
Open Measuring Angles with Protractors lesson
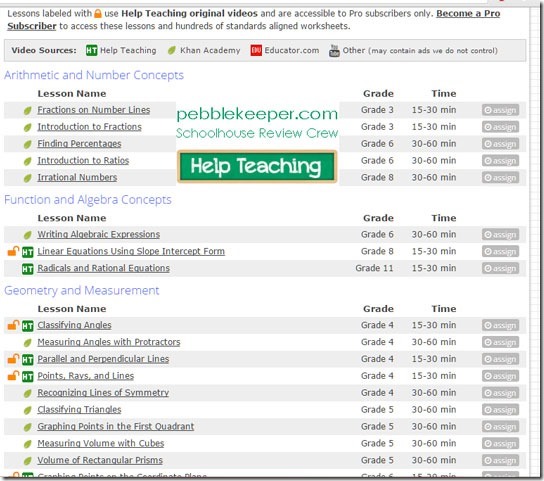(109, 342)
